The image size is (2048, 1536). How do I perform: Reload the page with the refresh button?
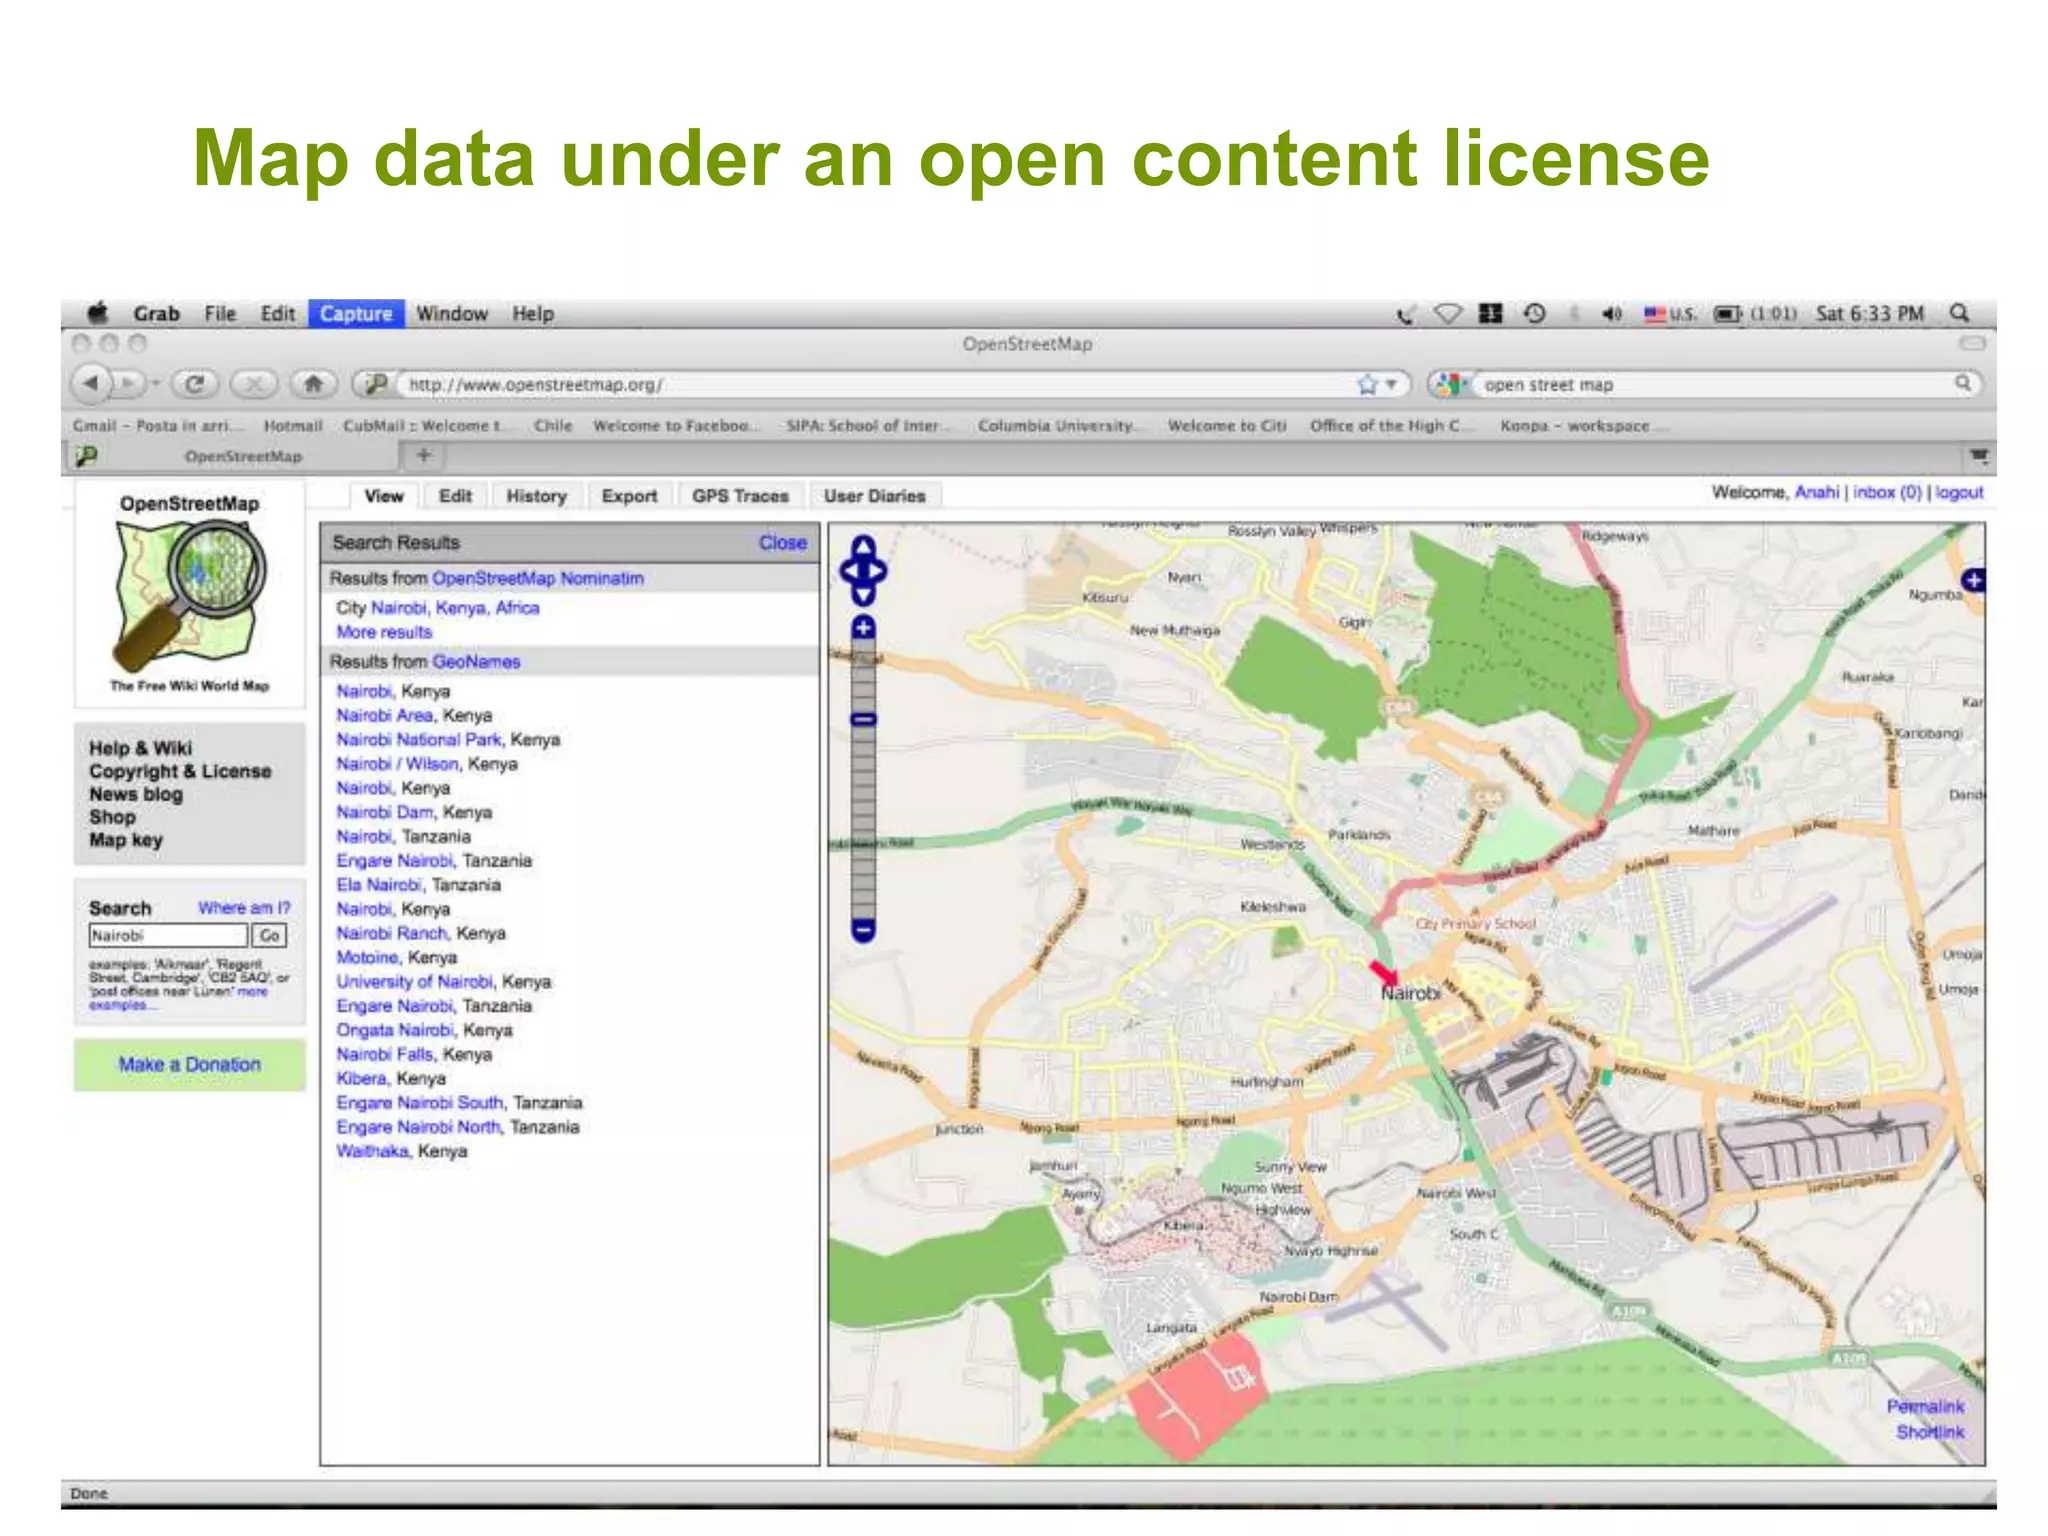[x=195, y=383]
